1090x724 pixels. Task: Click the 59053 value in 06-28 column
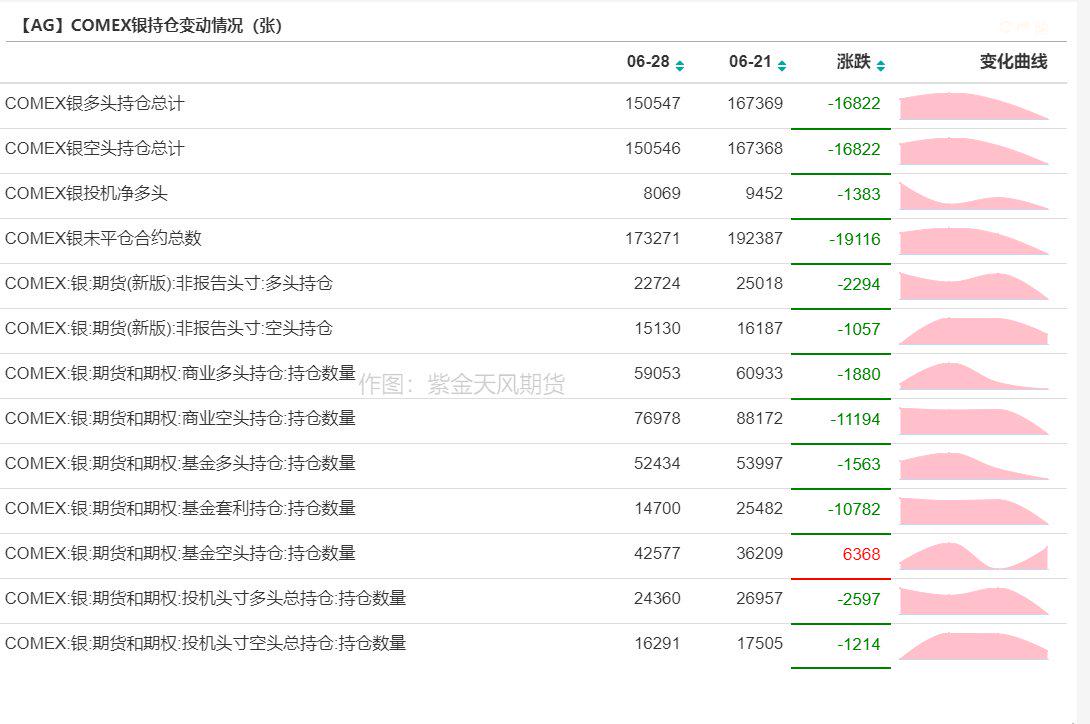pyautogui.click(x=657, y=373)
